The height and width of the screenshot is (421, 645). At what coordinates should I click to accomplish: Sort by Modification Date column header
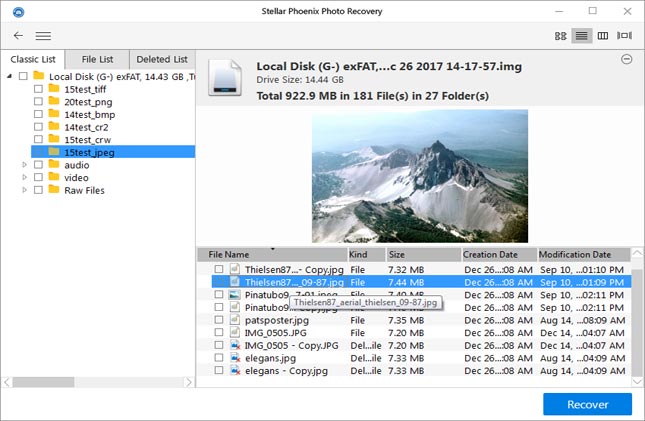pos(584,255)
